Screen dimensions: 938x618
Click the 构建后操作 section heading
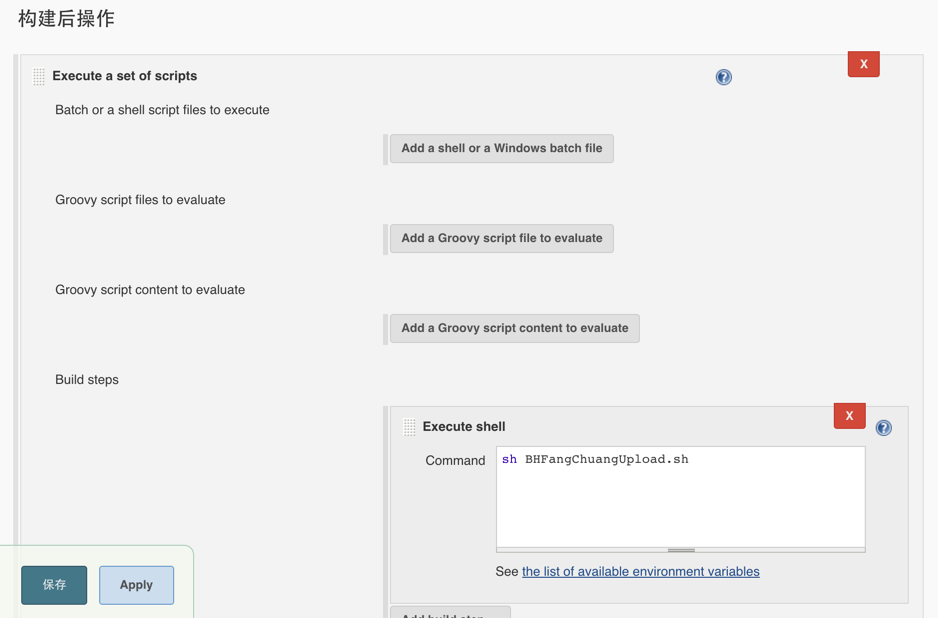pos(66,19)
